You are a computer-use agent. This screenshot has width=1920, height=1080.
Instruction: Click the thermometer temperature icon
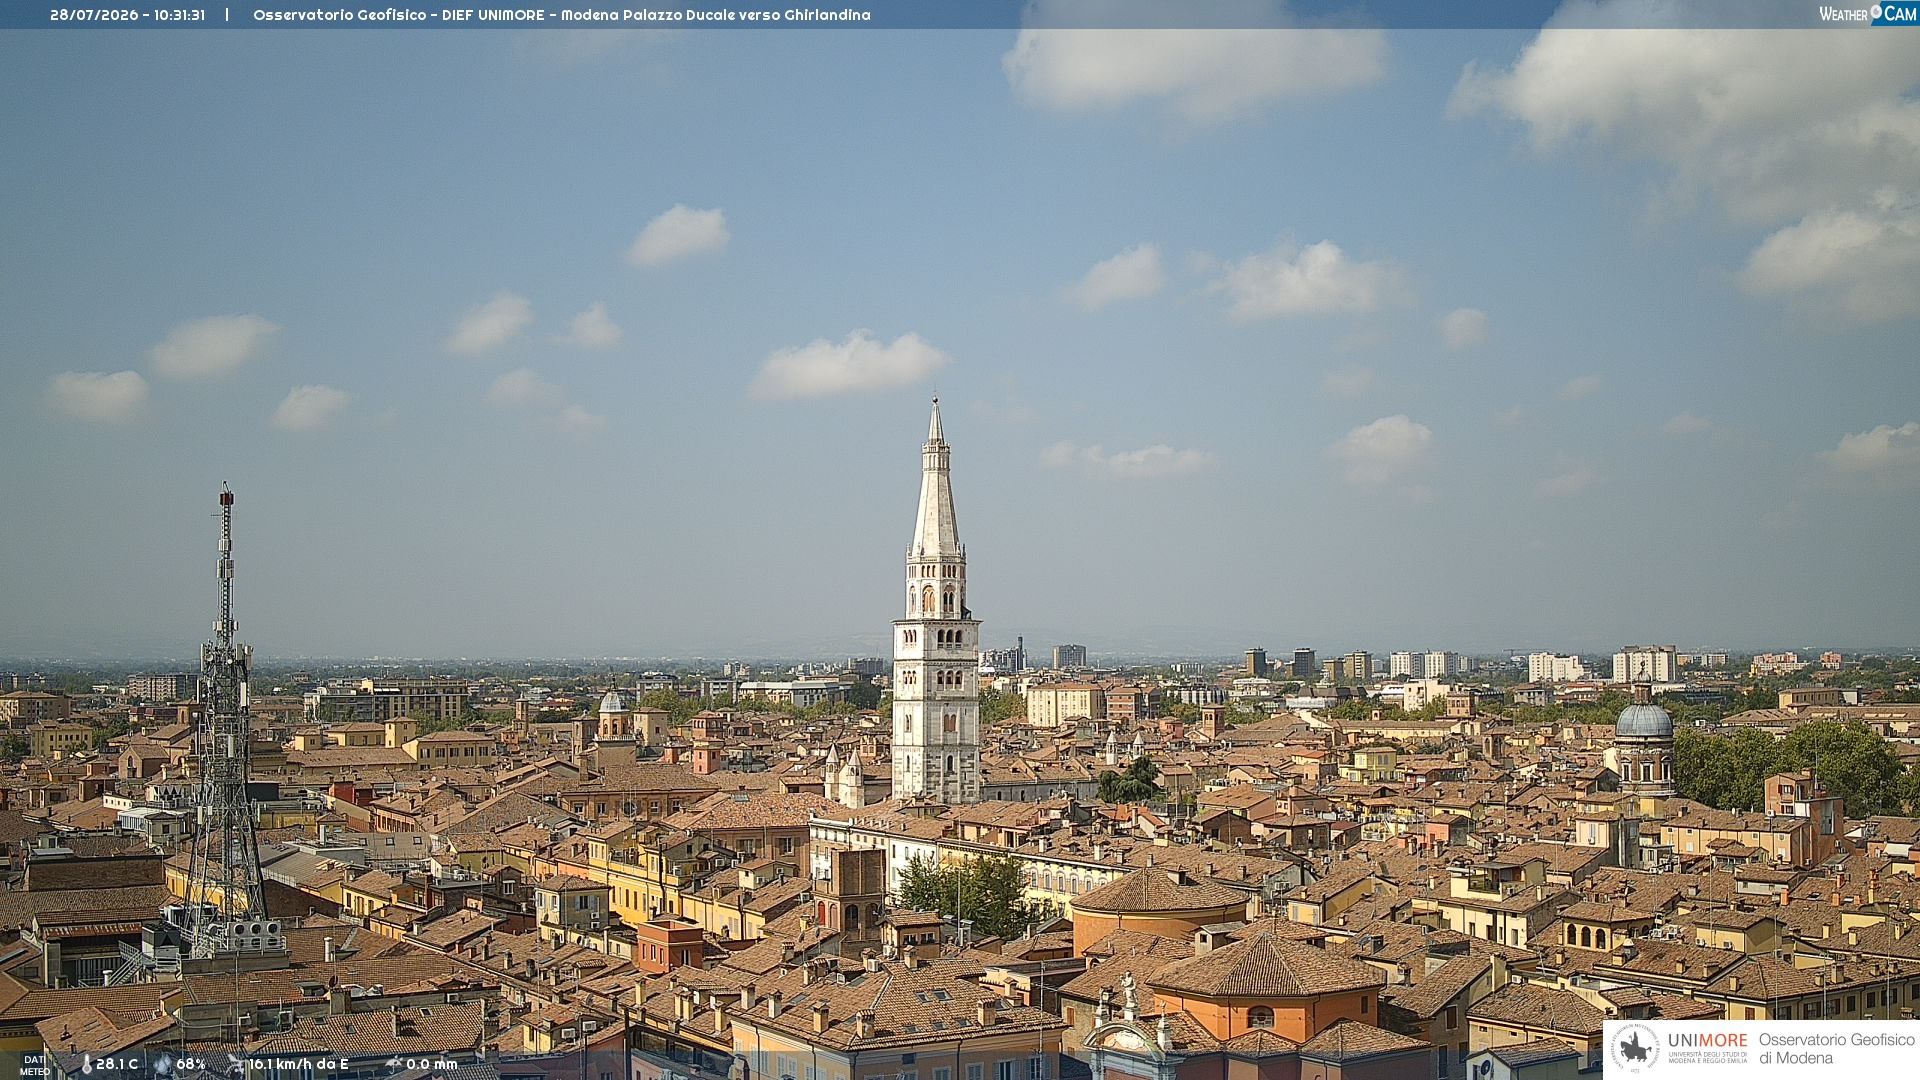coord(86,1065)
